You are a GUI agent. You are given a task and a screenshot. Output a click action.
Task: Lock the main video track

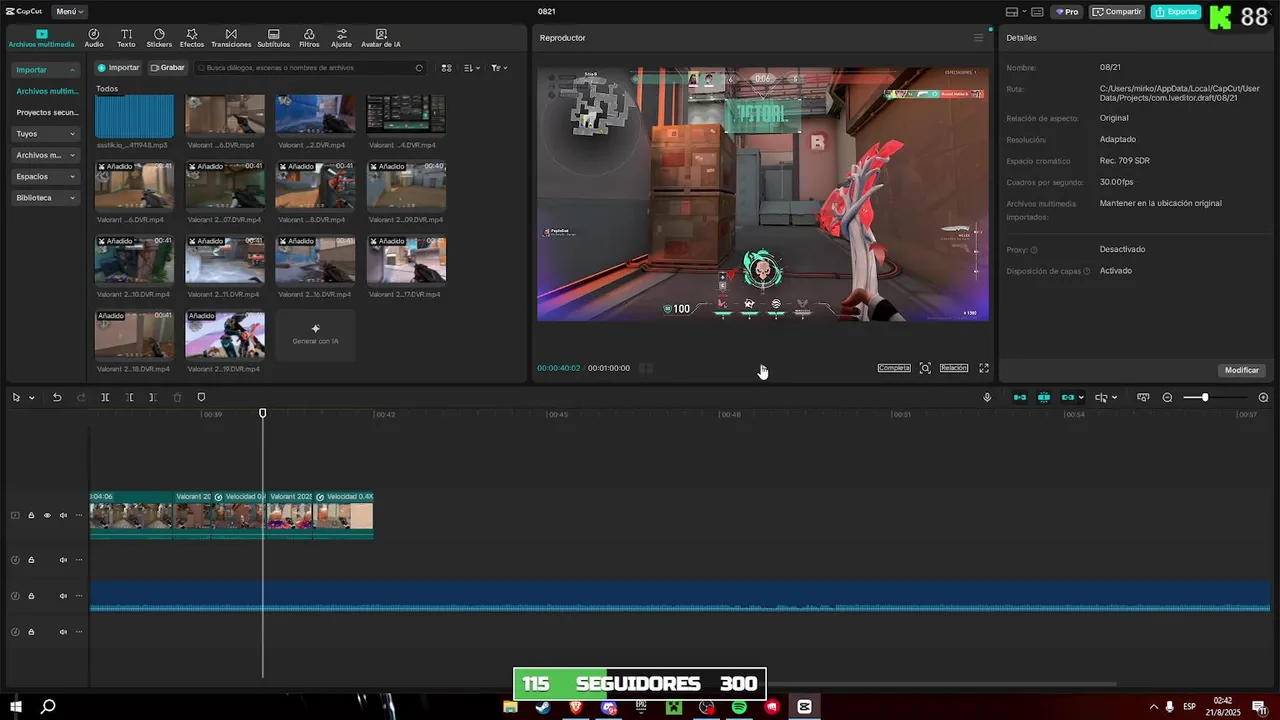click(31, 516)
